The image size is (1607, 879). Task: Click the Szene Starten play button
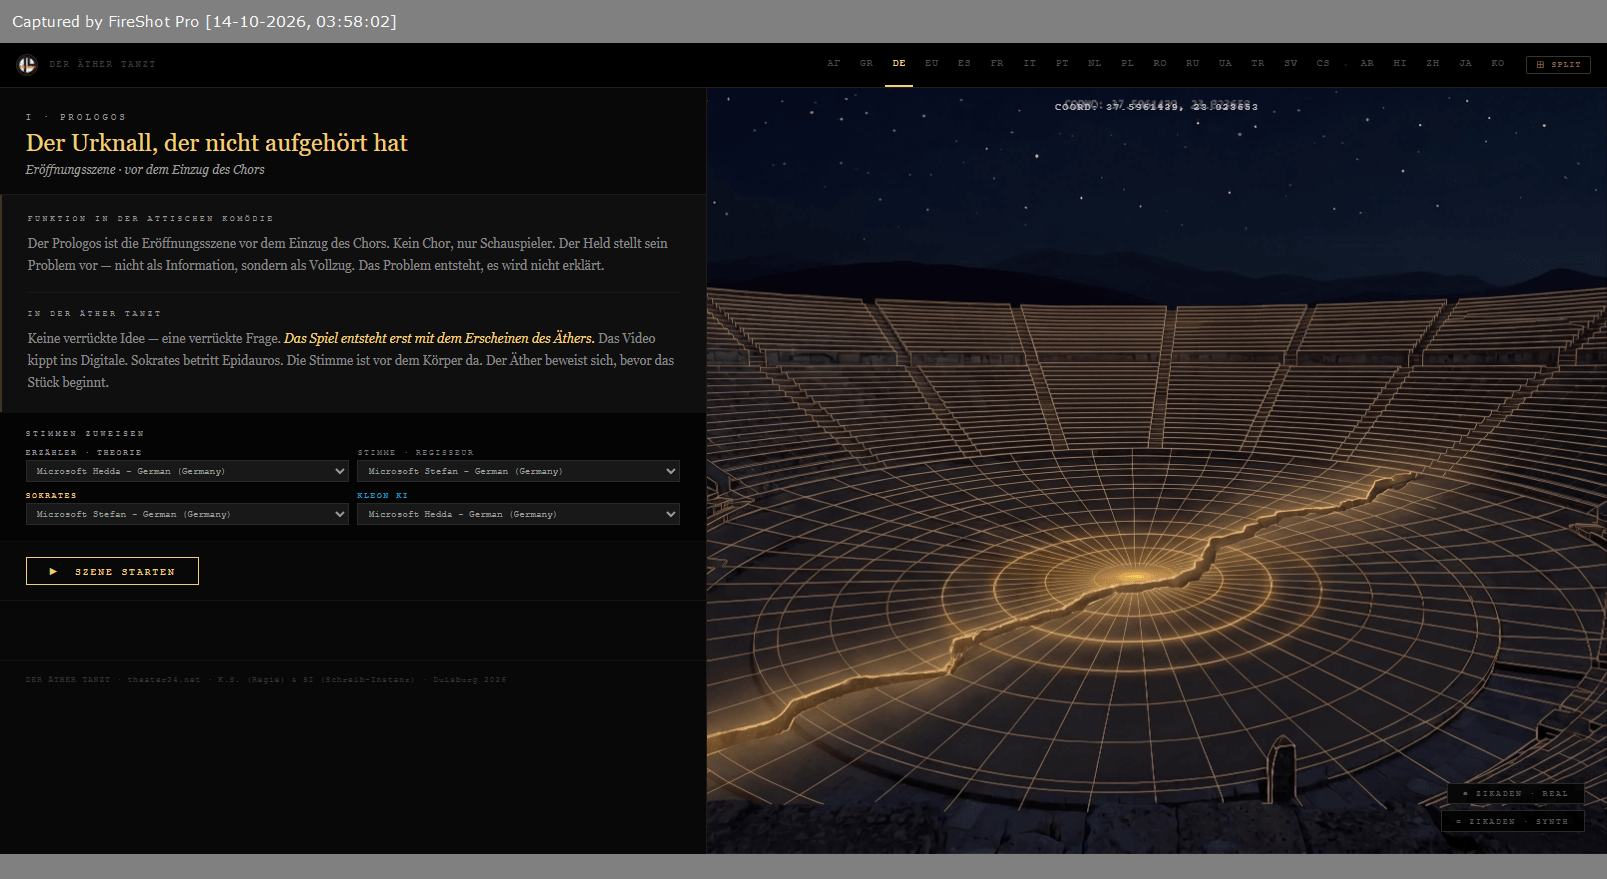pyautogui.click(x=112, y=571)
